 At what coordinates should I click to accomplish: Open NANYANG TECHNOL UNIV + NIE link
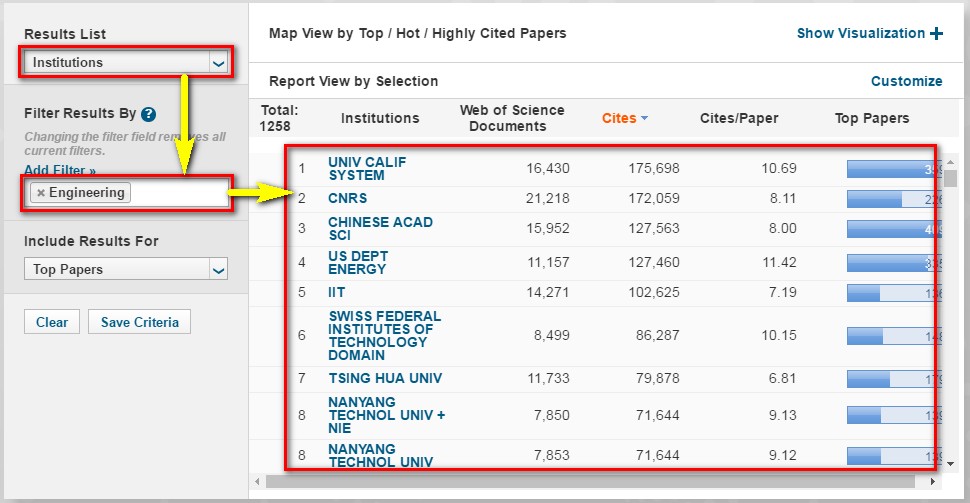pyautogui.click(x=386, y=415)
